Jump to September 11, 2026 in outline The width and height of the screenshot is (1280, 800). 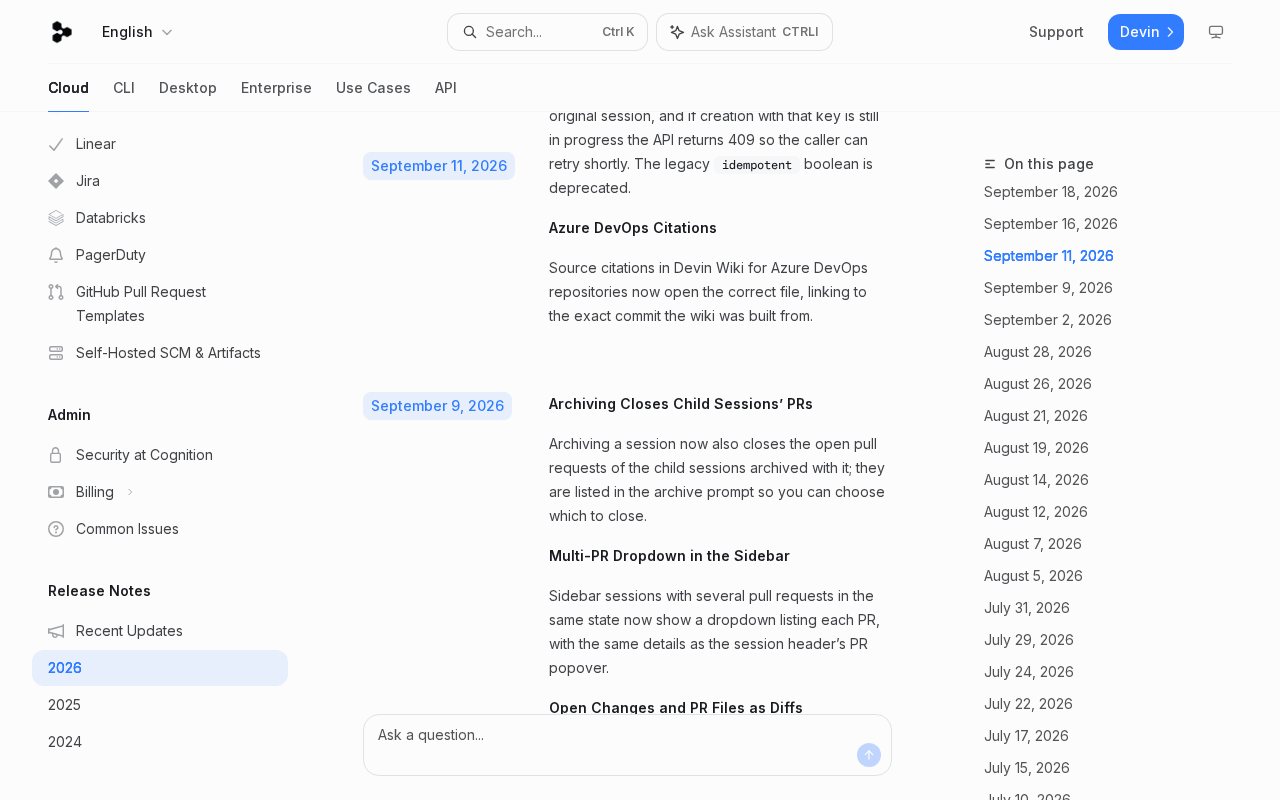1049,256
